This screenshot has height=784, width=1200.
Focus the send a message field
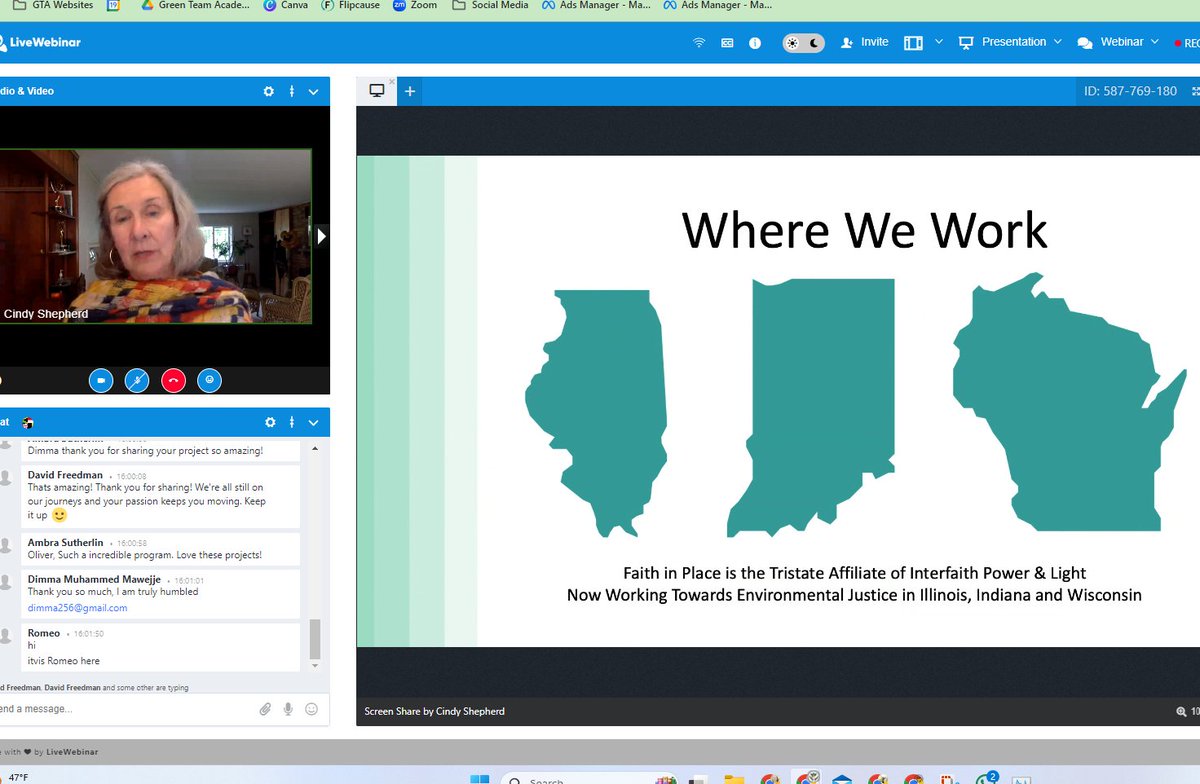[125, 709]
